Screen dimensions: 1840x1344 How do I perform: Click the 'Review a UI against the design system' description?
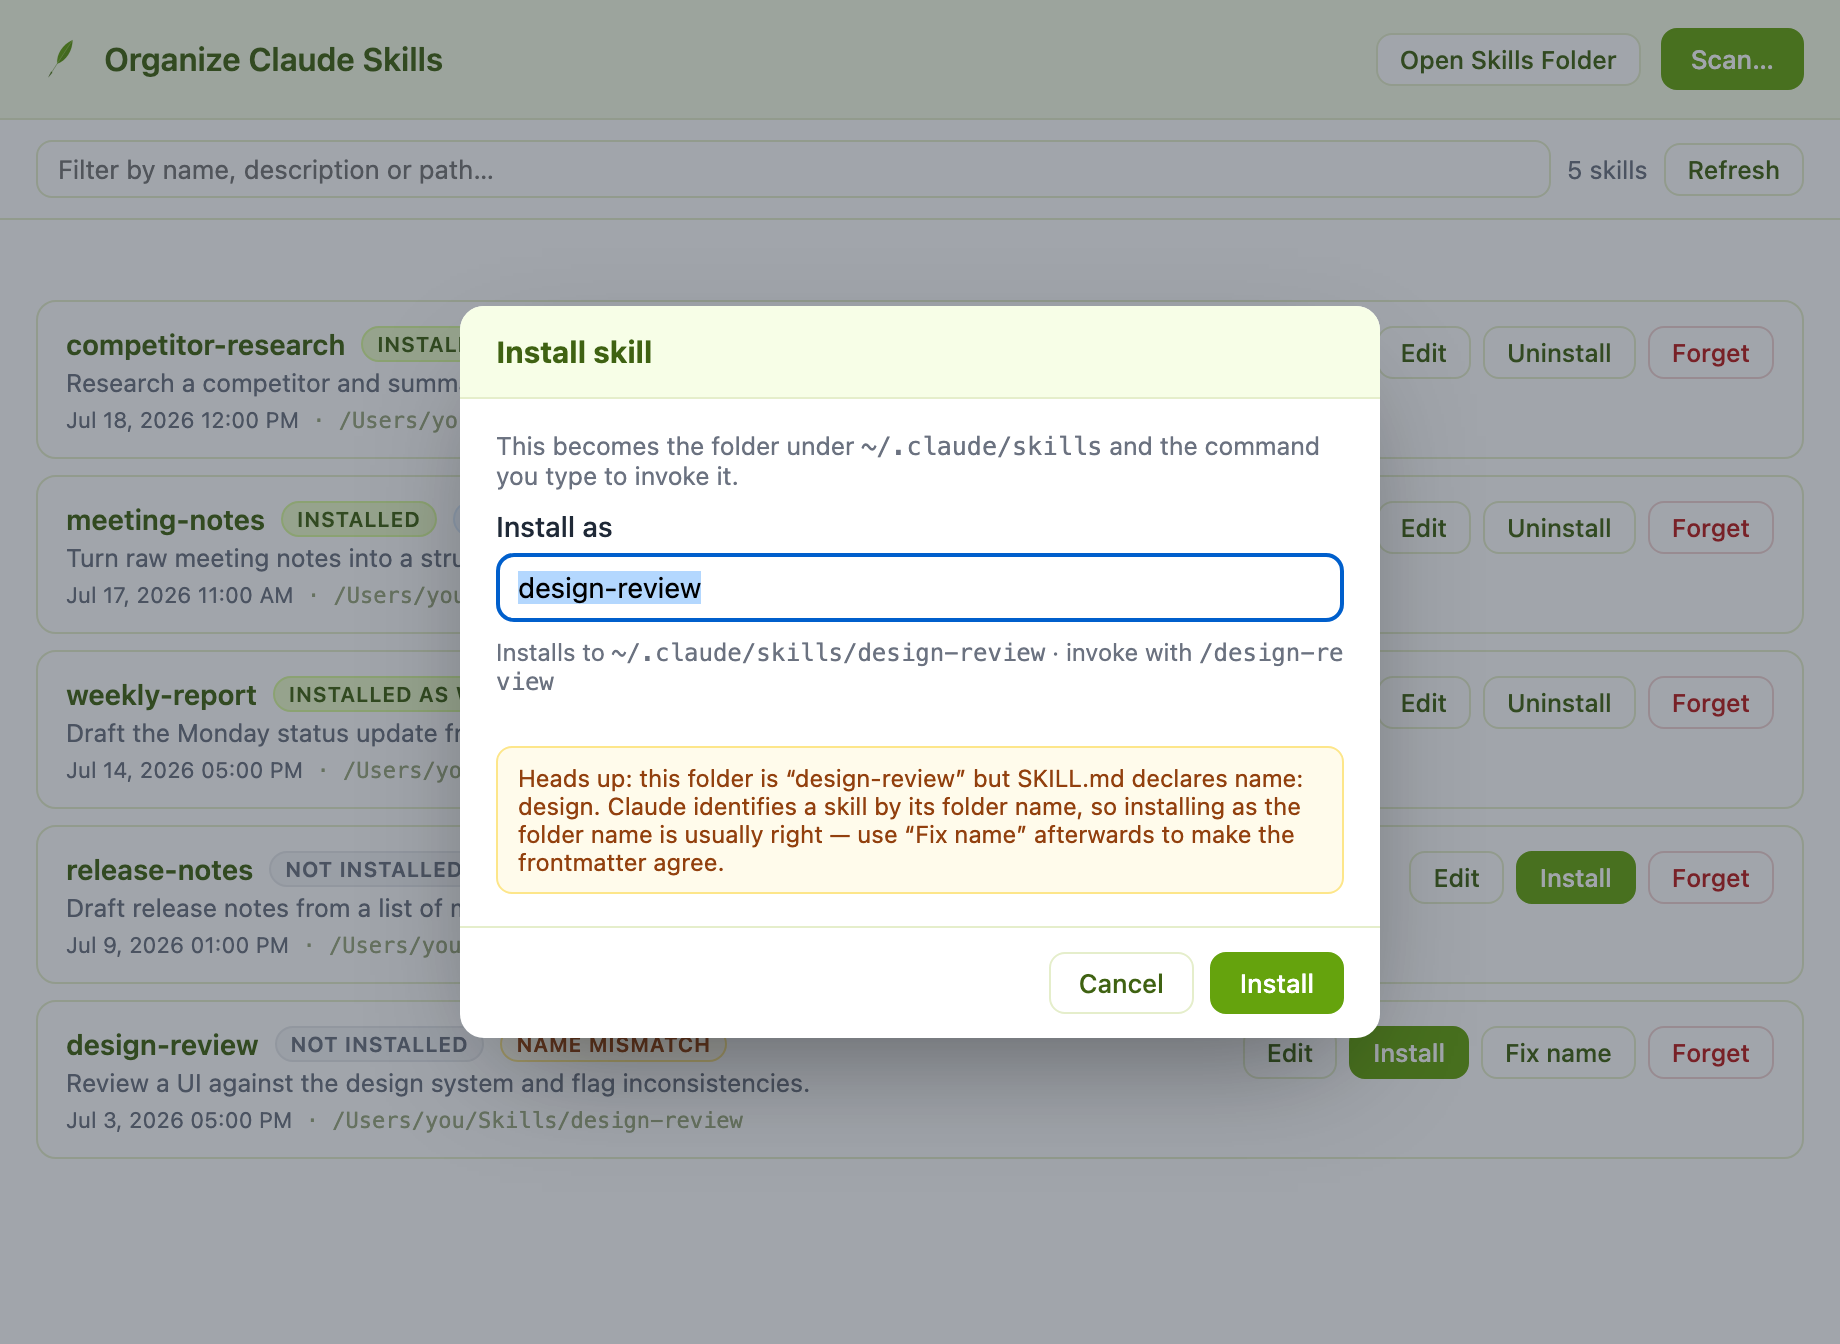point(438,1083)
